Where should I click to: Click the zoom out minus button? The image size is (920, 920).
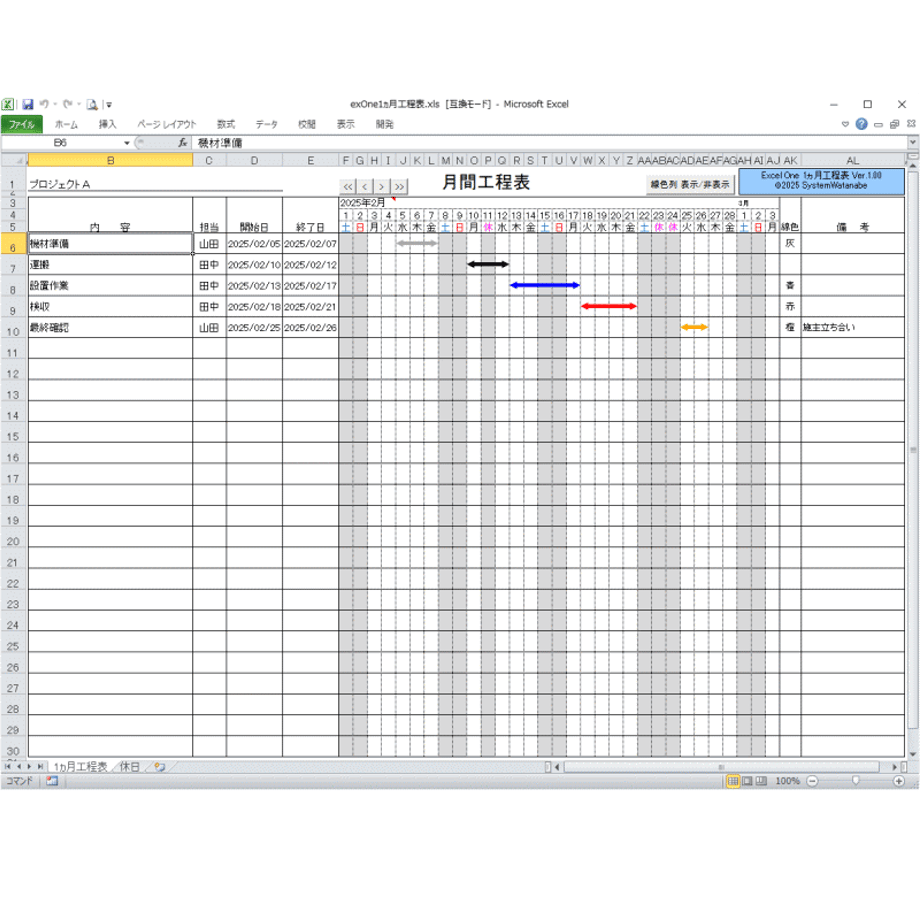[813, 781]
